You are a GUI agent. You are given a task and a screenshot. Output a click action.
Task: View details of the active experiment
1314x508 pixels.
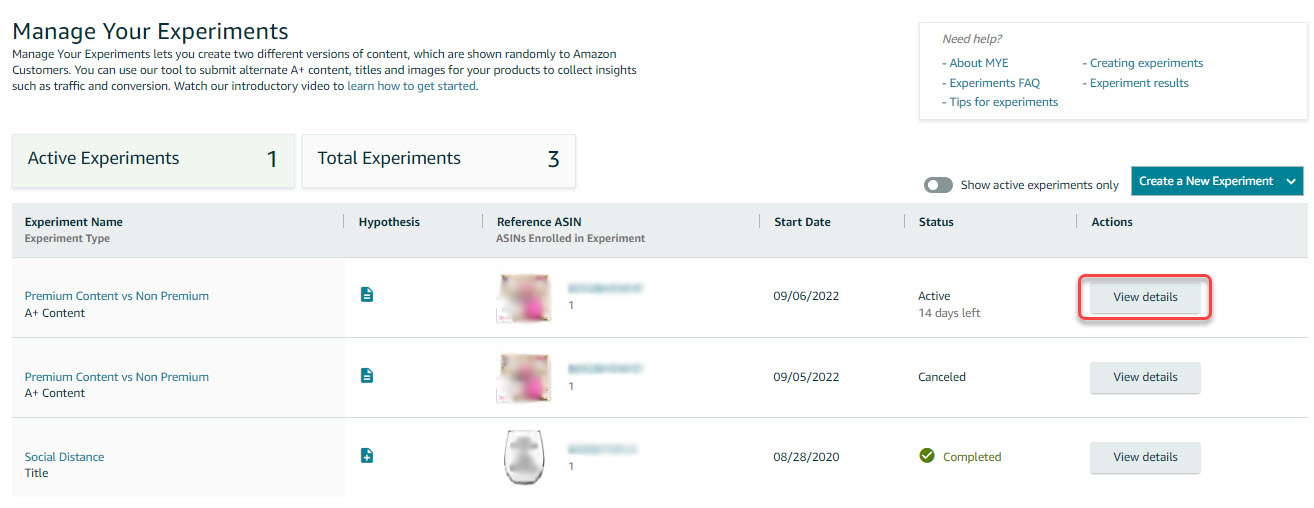(1145, 297)
